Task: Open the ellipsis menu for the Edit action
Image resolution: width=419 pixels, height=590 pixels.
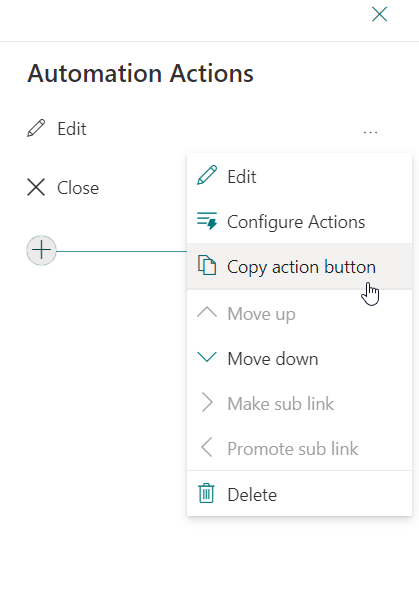Action: (x=370, y=132)
